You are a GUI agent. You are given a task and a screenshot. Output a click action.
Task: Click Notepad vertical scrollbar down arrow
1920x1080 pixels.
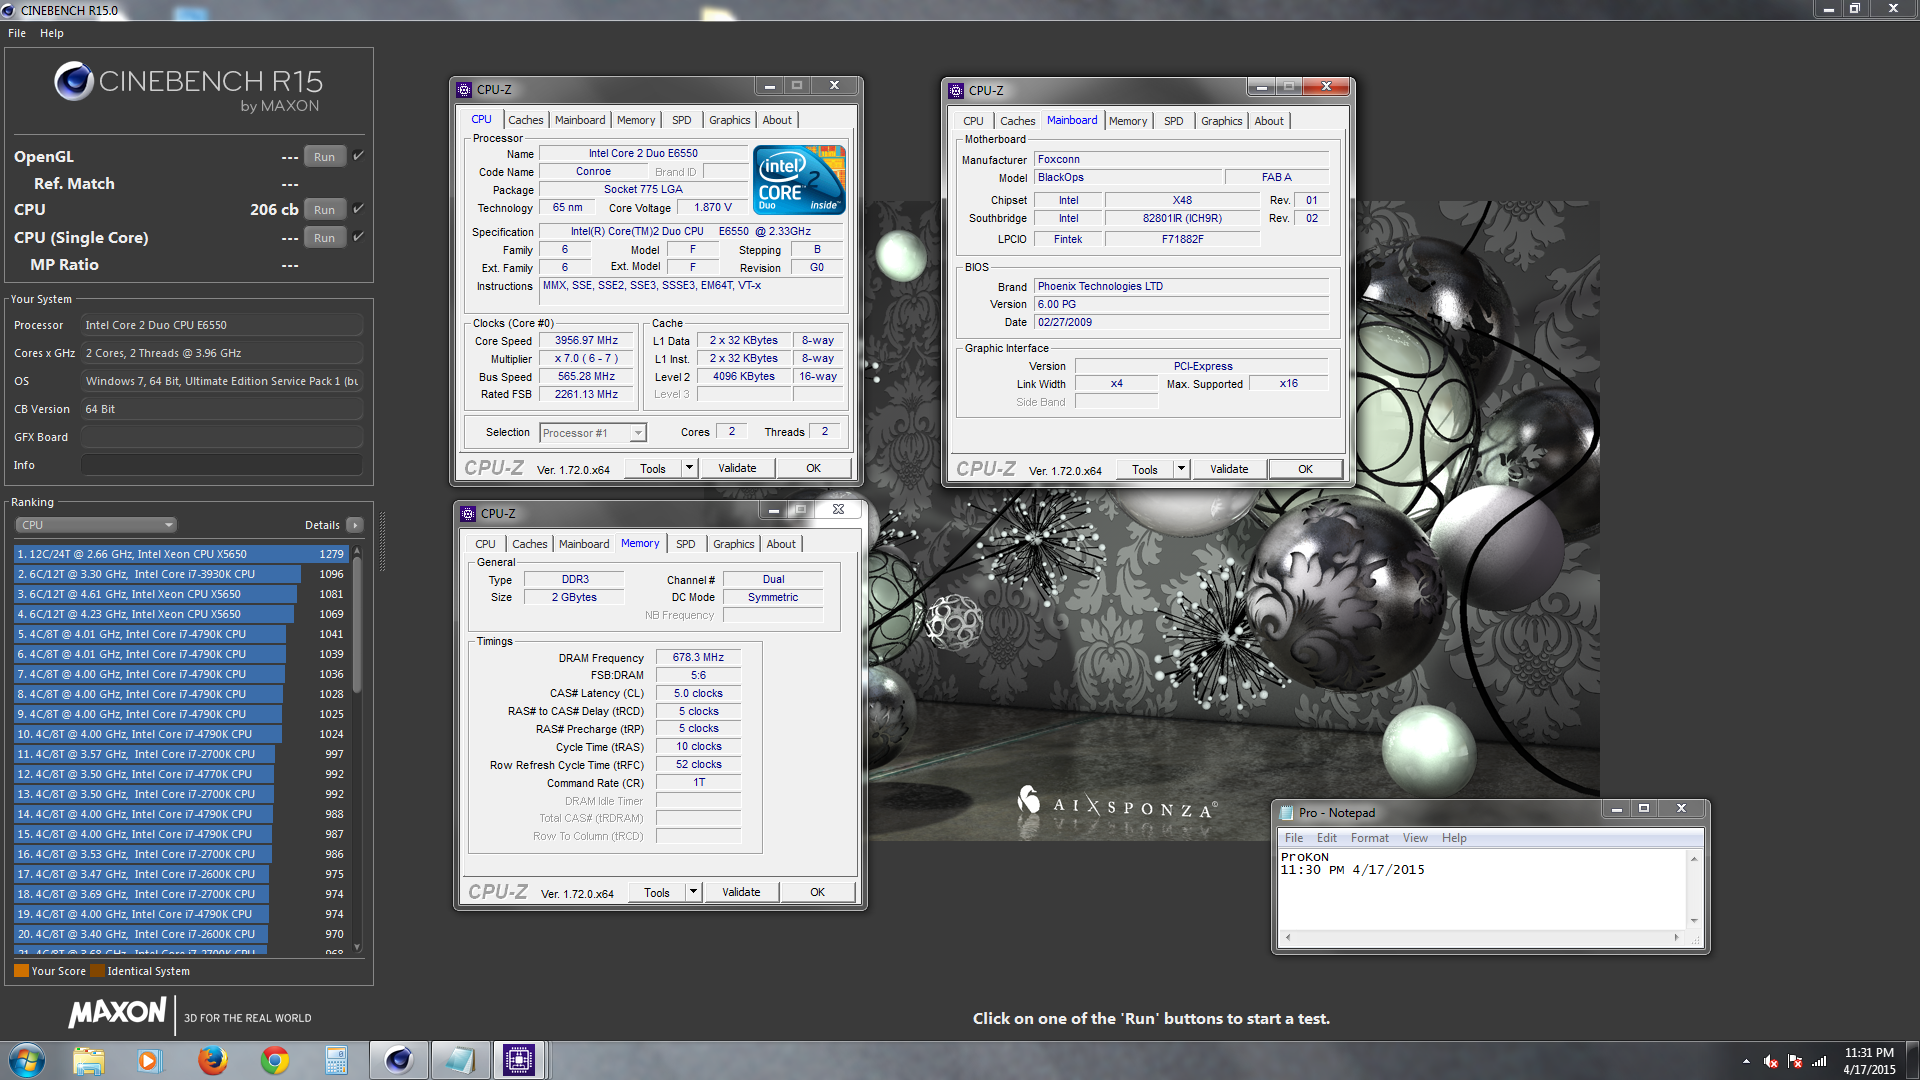(1694, 921)
